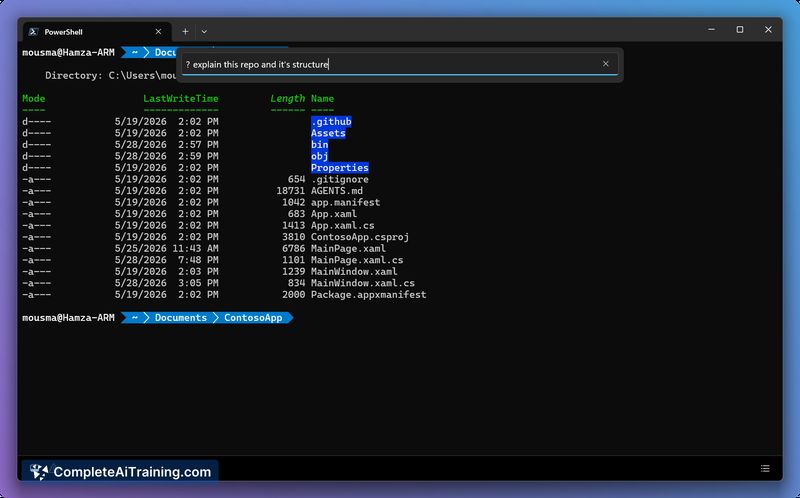The image size is (800, 498).
Task: Click the .github folder name
Action: coord(331,121)
